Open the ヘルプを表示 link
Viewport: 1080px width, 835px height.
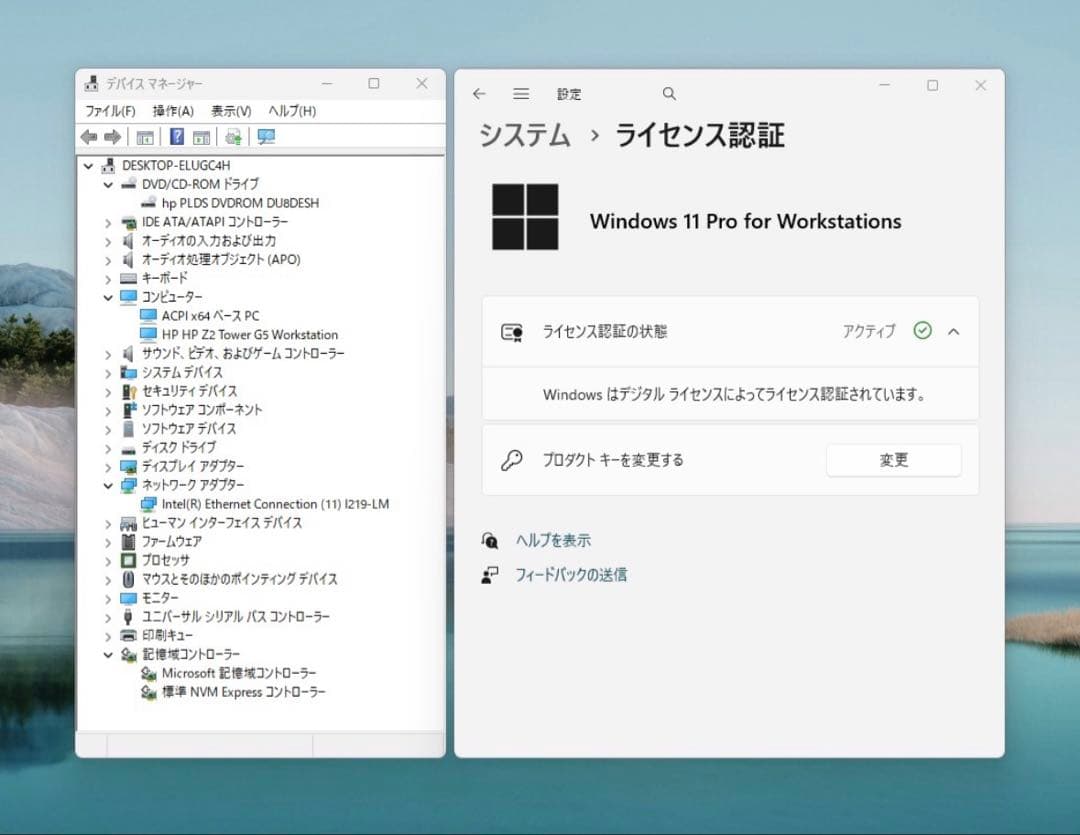556,540
